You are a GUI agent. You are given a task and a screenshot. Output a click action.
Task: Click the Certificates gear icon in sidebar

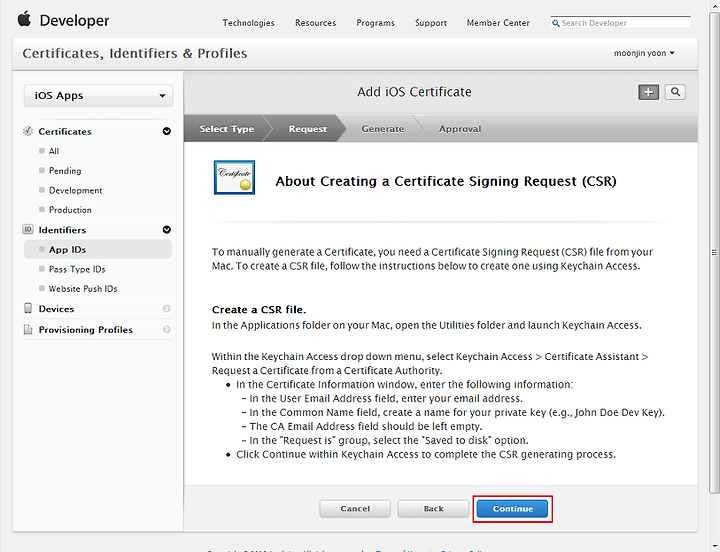(x=28, y=131)
